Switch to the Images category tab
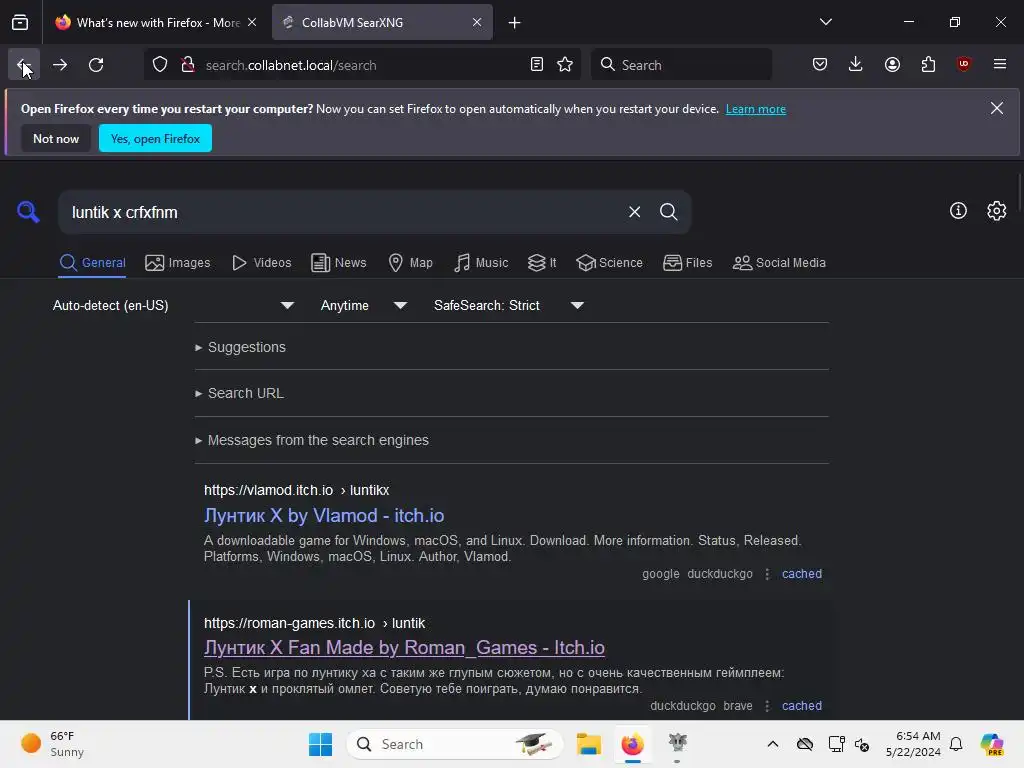Image resolution: width=1024 pixels, height=768 pixels. tap(178, 263)
